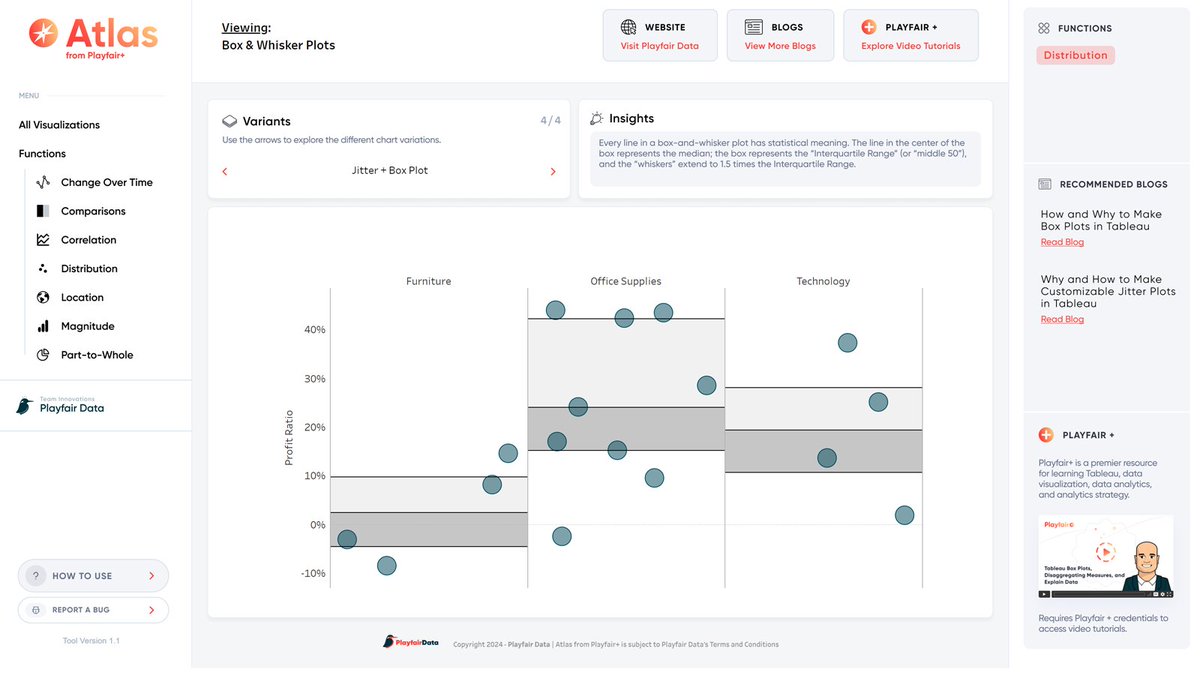
Task: Click Why and How to Make Jitter Plots title
Action: 1108,291
